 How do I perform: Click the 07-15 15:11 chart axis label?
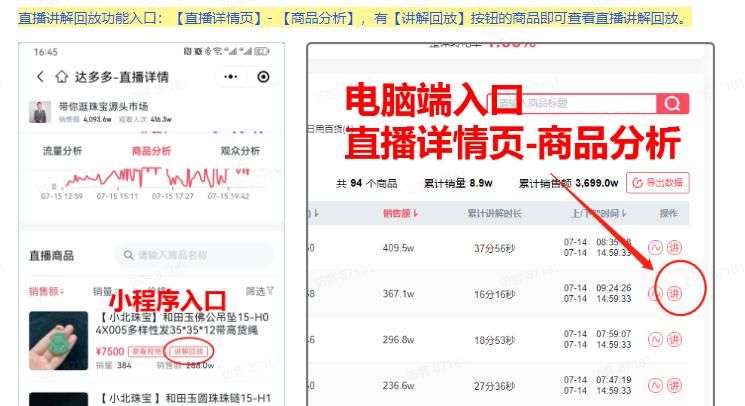tap(117, 196)
